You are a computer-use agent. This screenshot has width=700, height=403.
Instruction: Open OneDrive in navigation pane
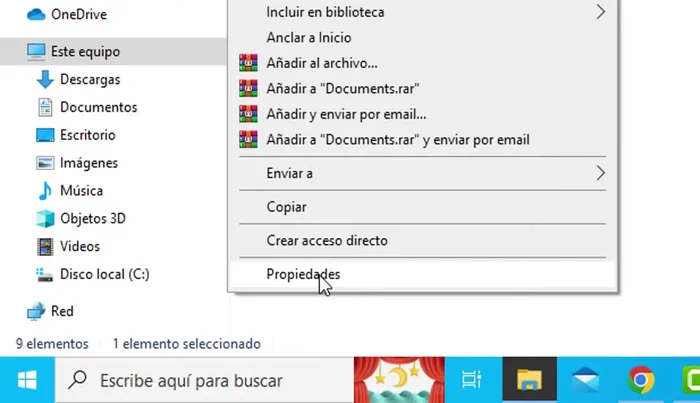point(79,14)
